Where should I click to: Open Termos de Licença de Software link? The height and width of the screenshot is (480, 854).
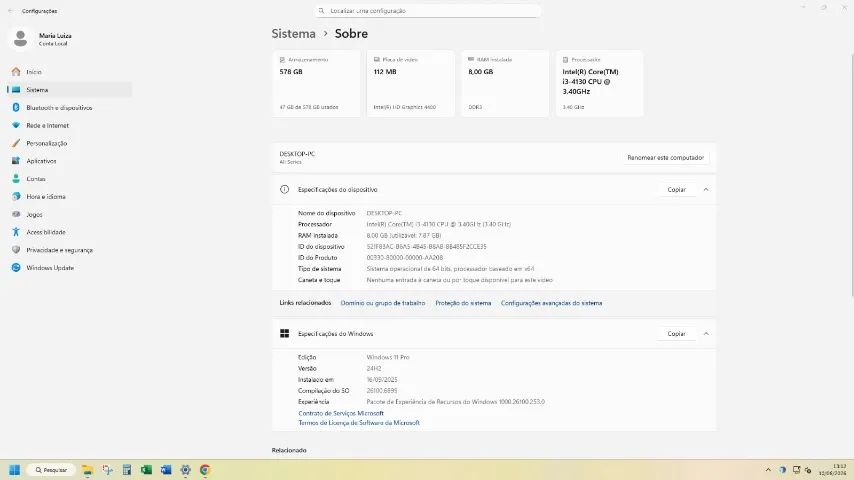(x=359, y=423)
